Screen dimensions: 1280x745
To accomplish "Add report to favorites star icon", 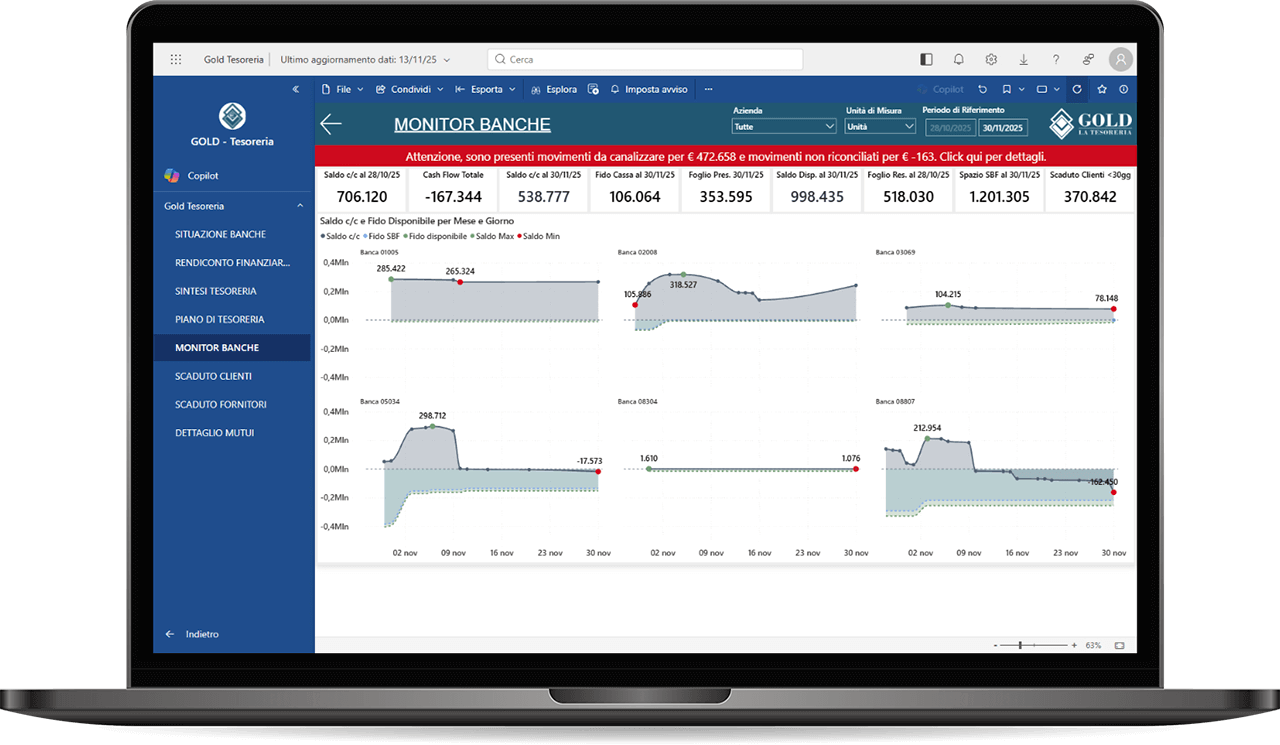I will click(1102, 89).
